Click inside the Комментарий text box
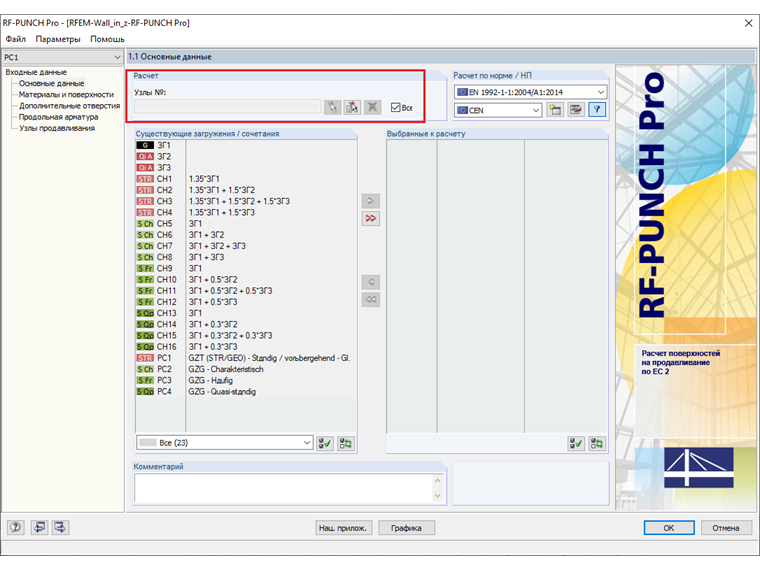The height and width of the screenshot is (570, 760). pos(285,488)
